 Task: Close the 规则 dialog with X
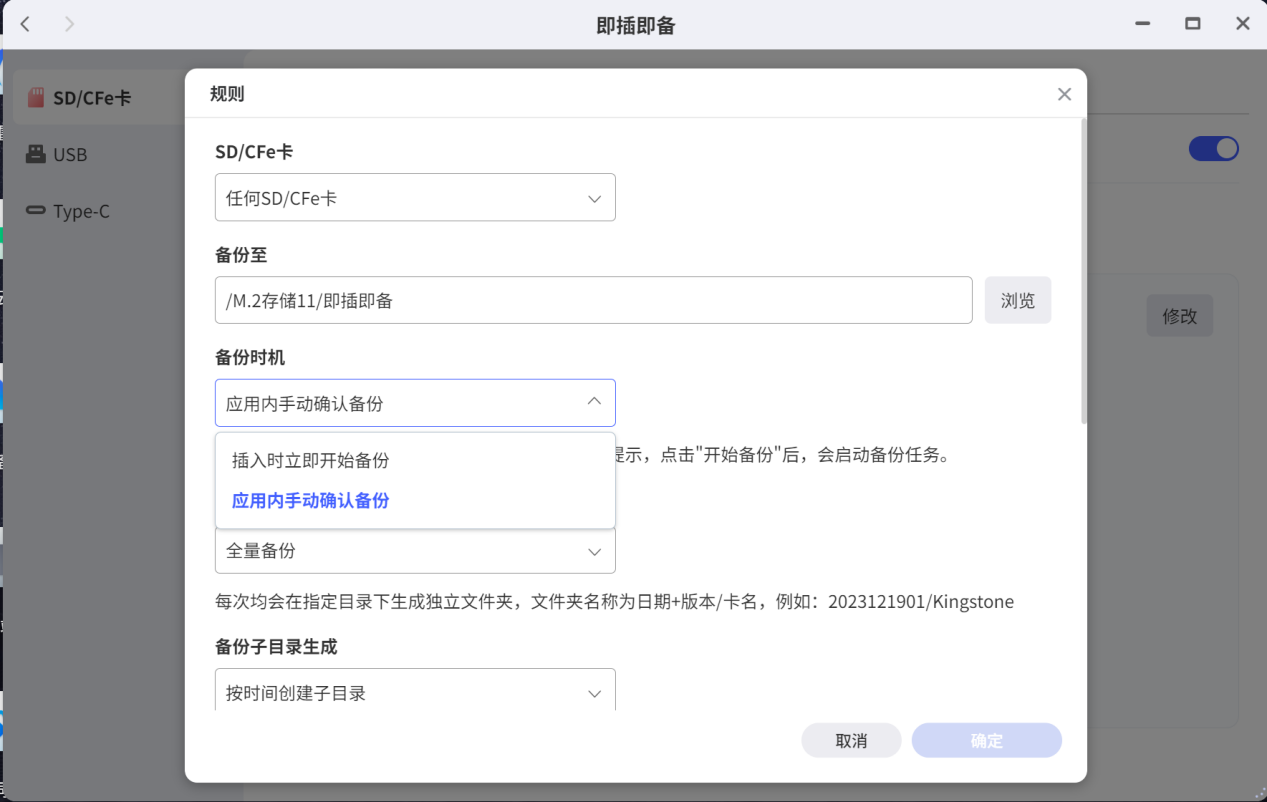1064,94
